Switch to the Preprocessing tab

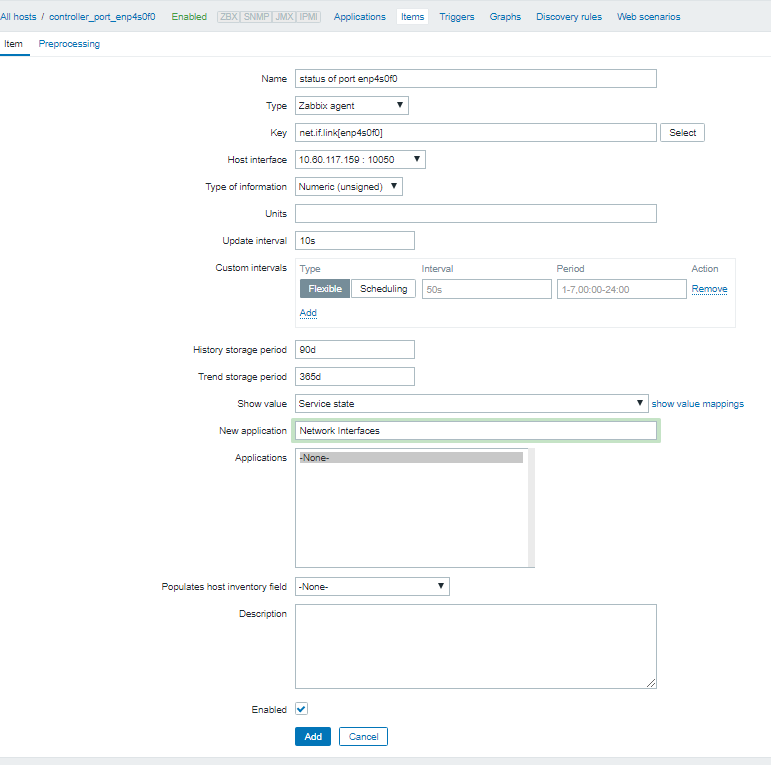69,44
